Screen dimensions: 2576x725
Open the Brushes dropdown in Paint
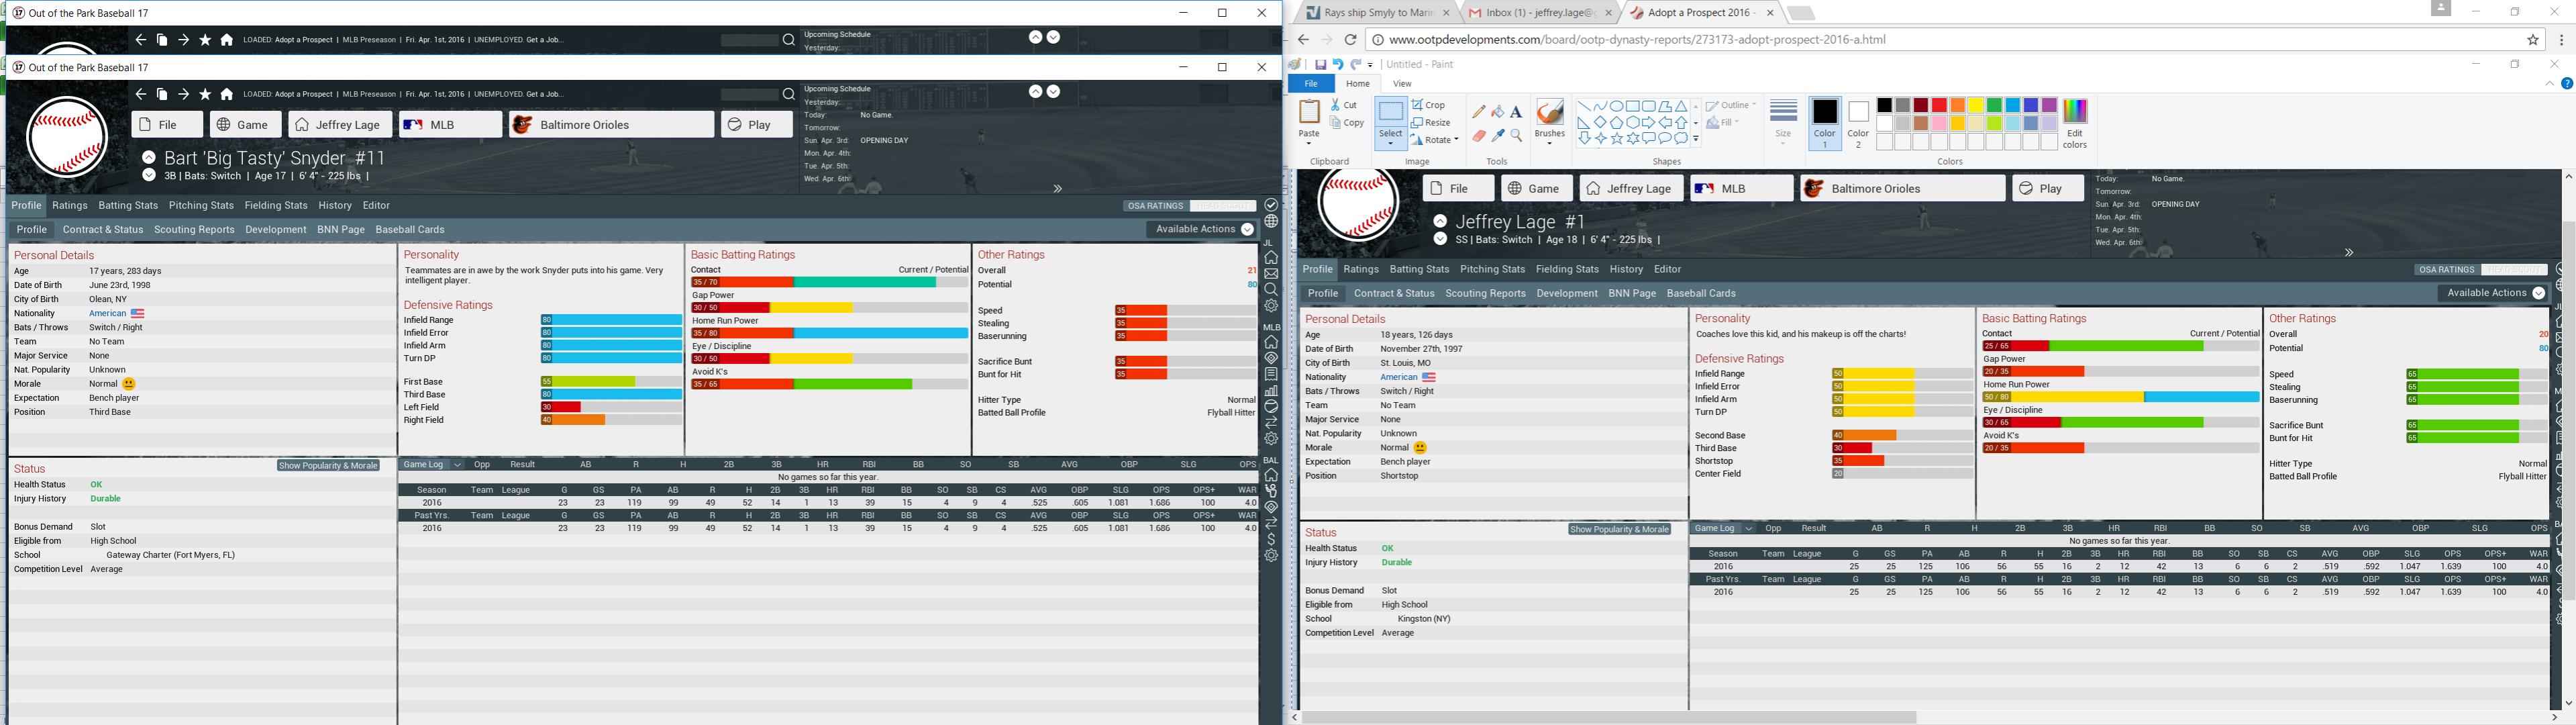pyautogui.click(x=1549, y=143)
